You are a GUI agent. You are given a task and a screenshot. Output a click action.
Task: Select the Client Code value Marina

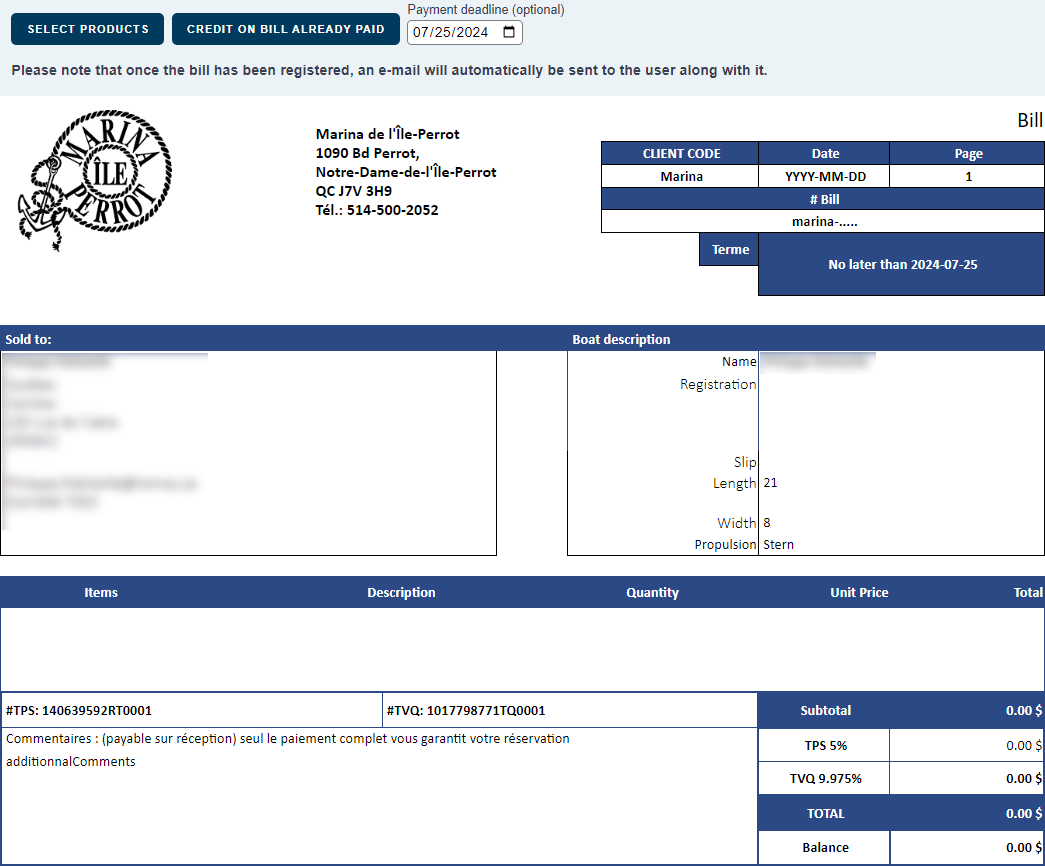[681, 177]
